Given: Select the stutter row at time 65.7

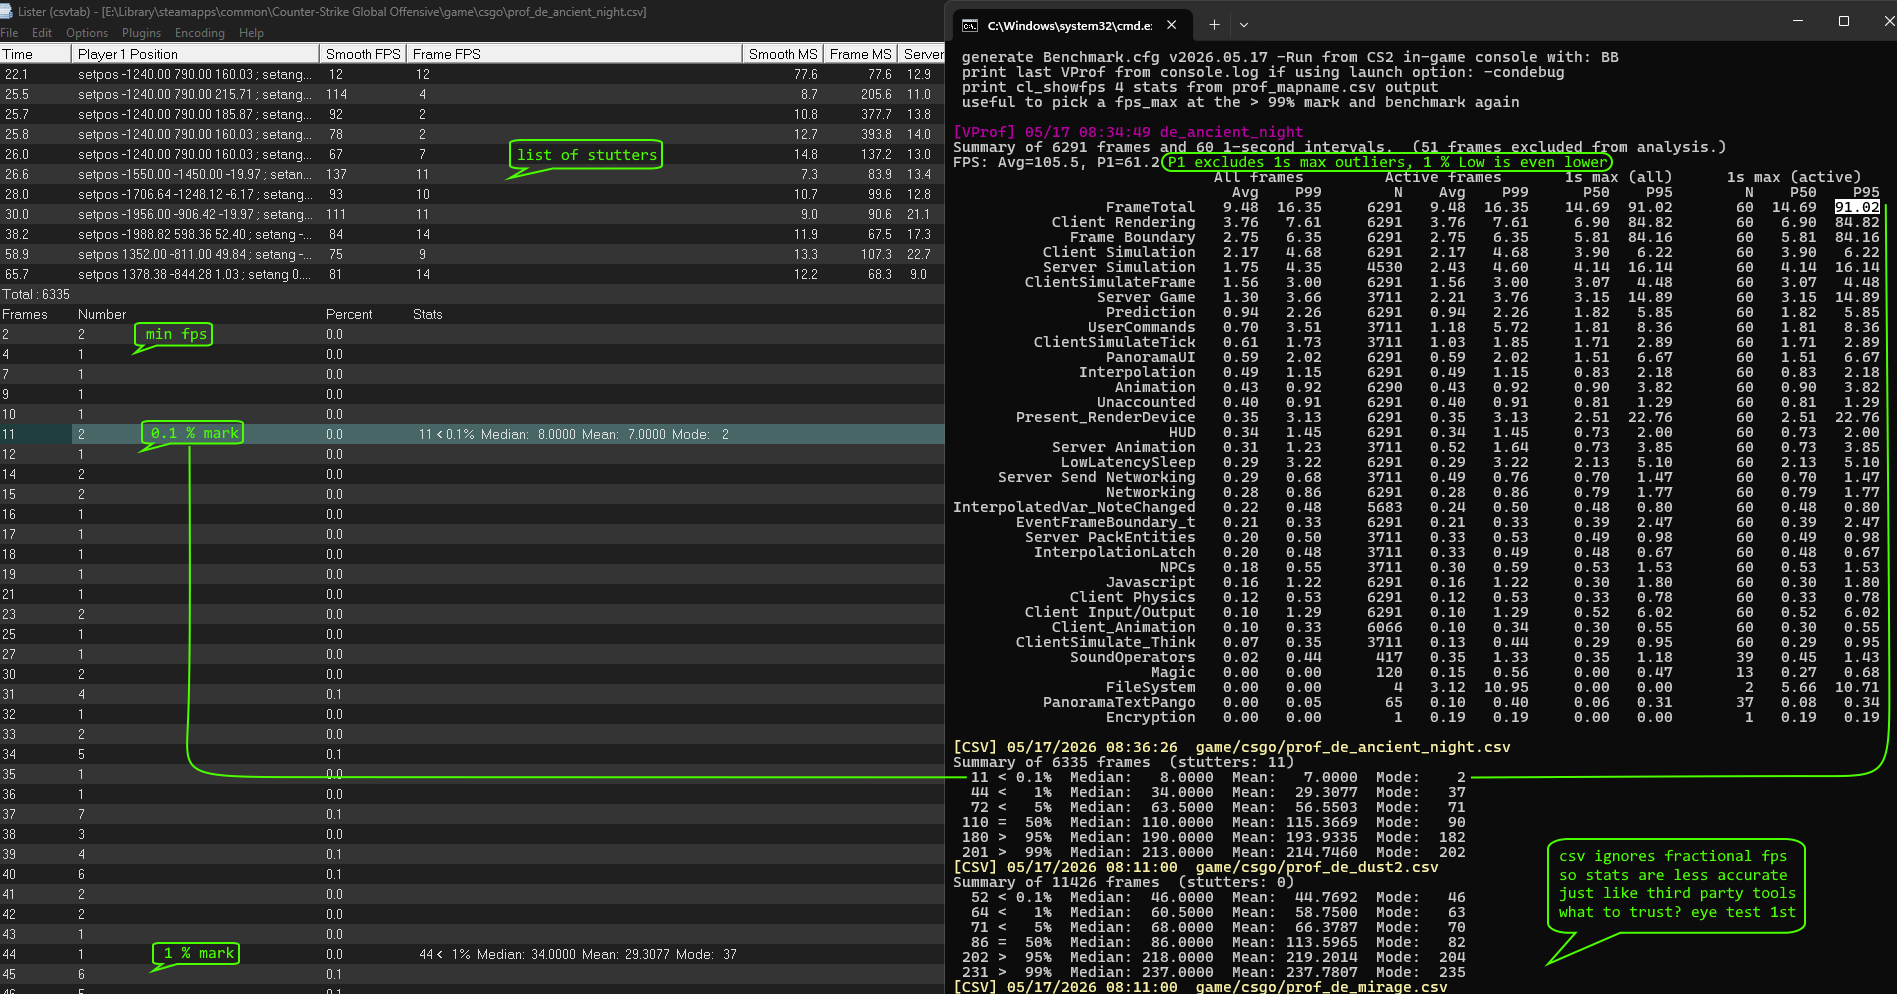Looking at the screenshot, I should coord(472,274).
